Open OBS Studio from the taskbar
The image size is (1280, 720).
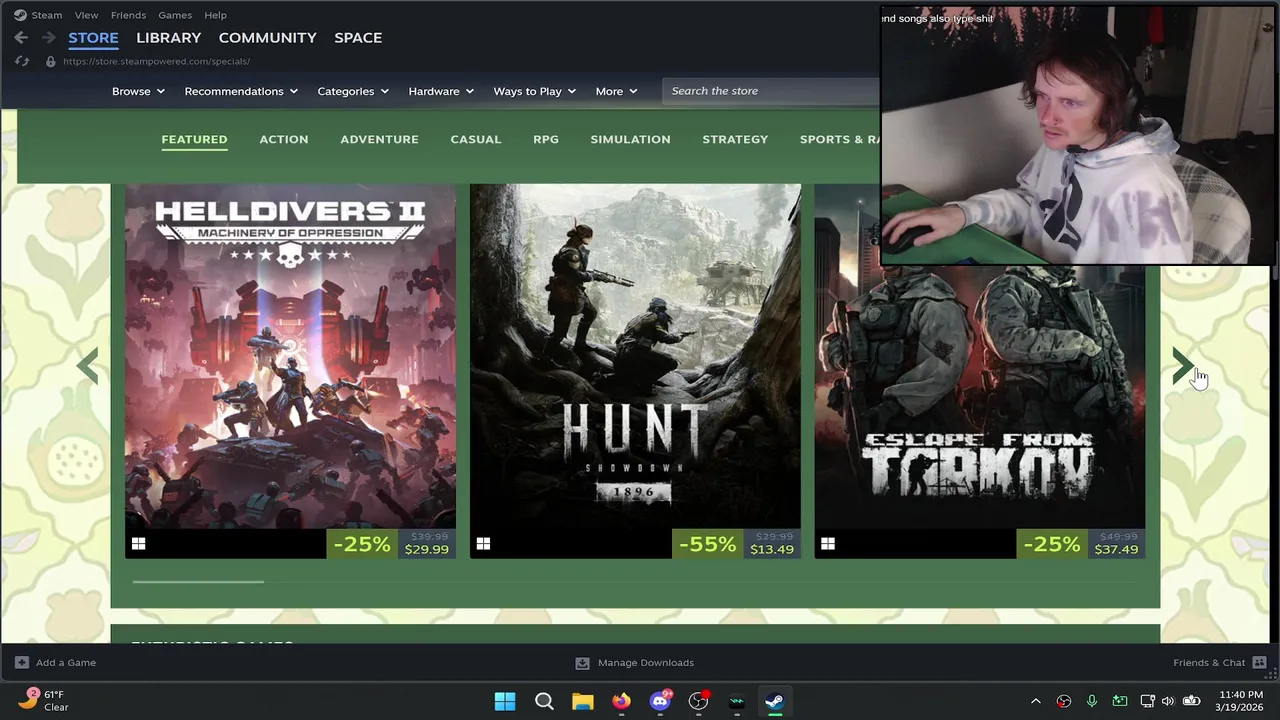point(698,701)
